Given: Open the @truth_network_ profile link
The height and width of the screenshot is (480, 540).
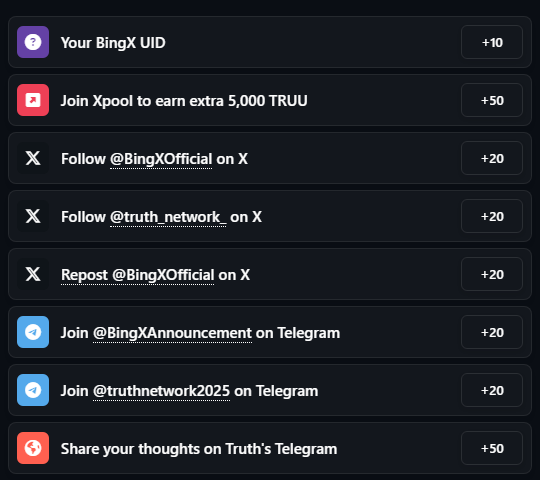Looking at the screenshot, I should [x=168, y=217].
